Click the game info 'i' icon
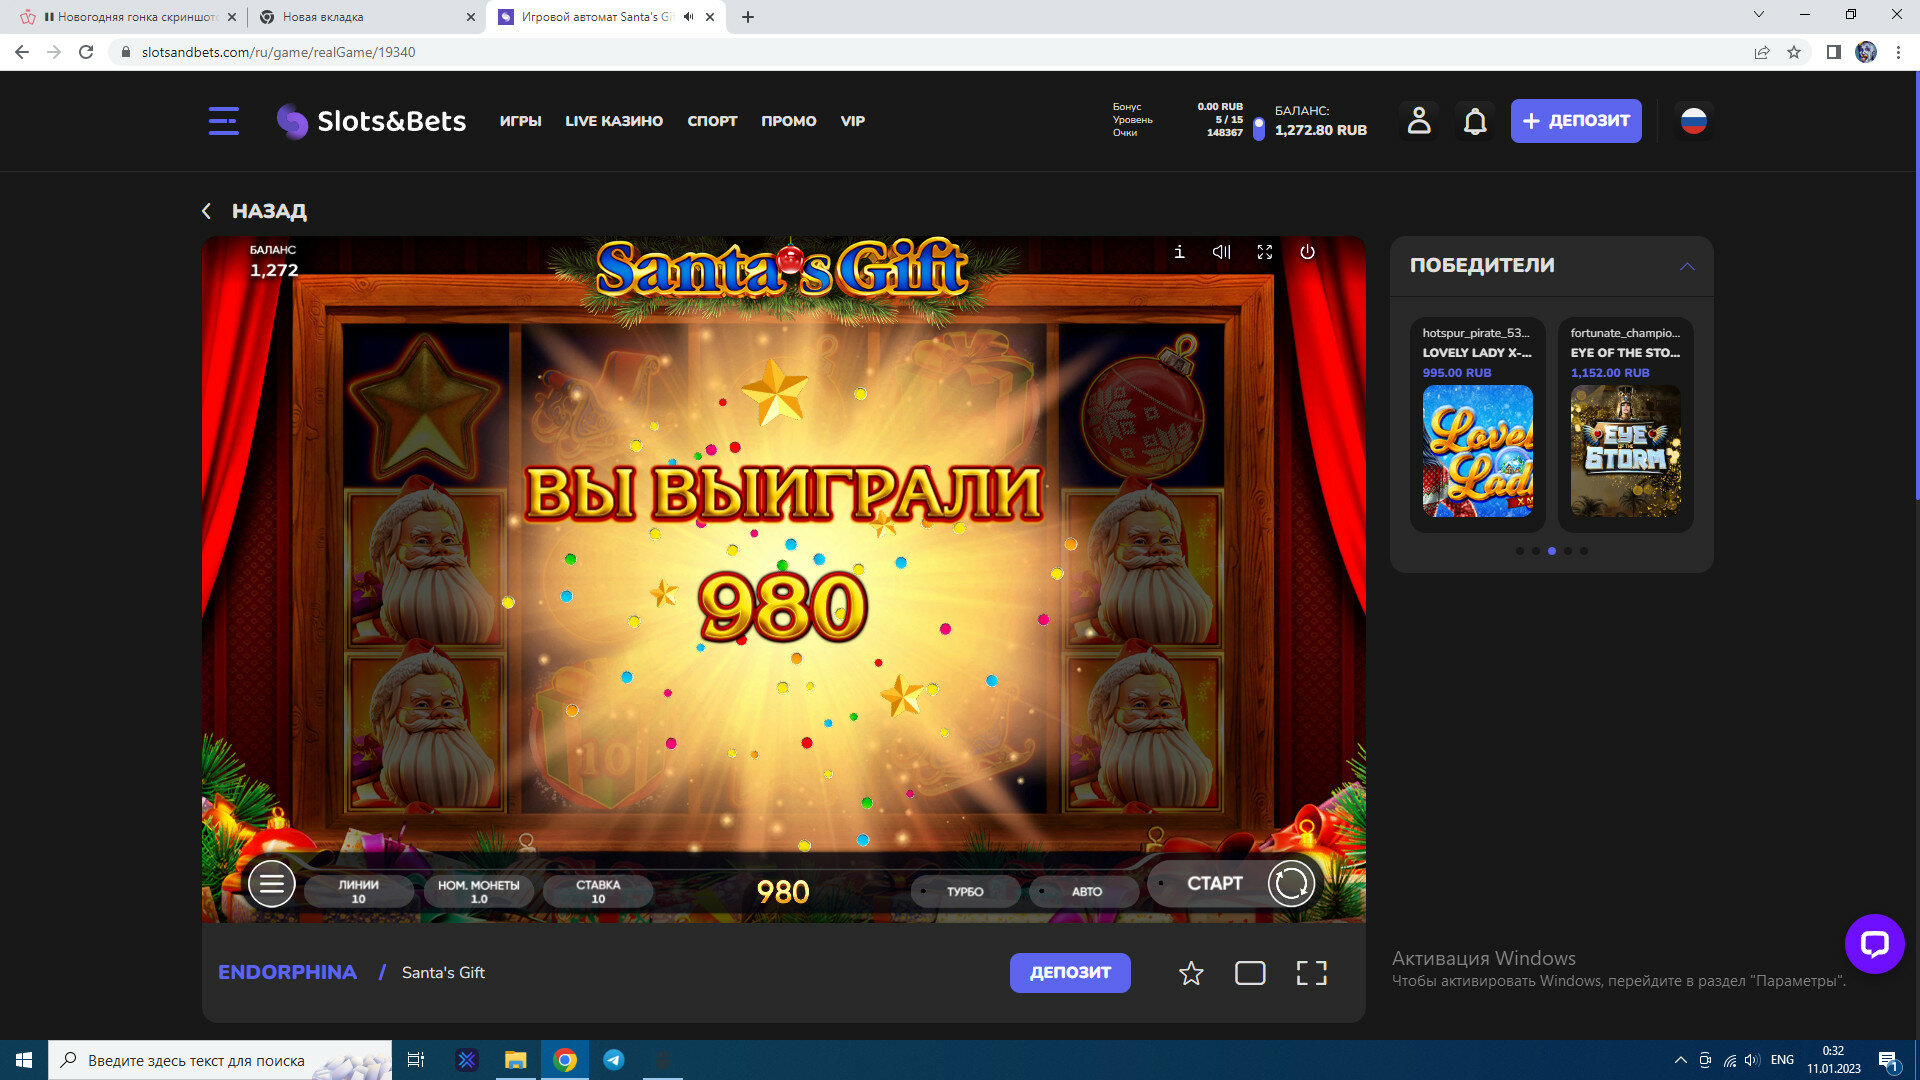The image size is (1920, 1080). coord(1179,252)
